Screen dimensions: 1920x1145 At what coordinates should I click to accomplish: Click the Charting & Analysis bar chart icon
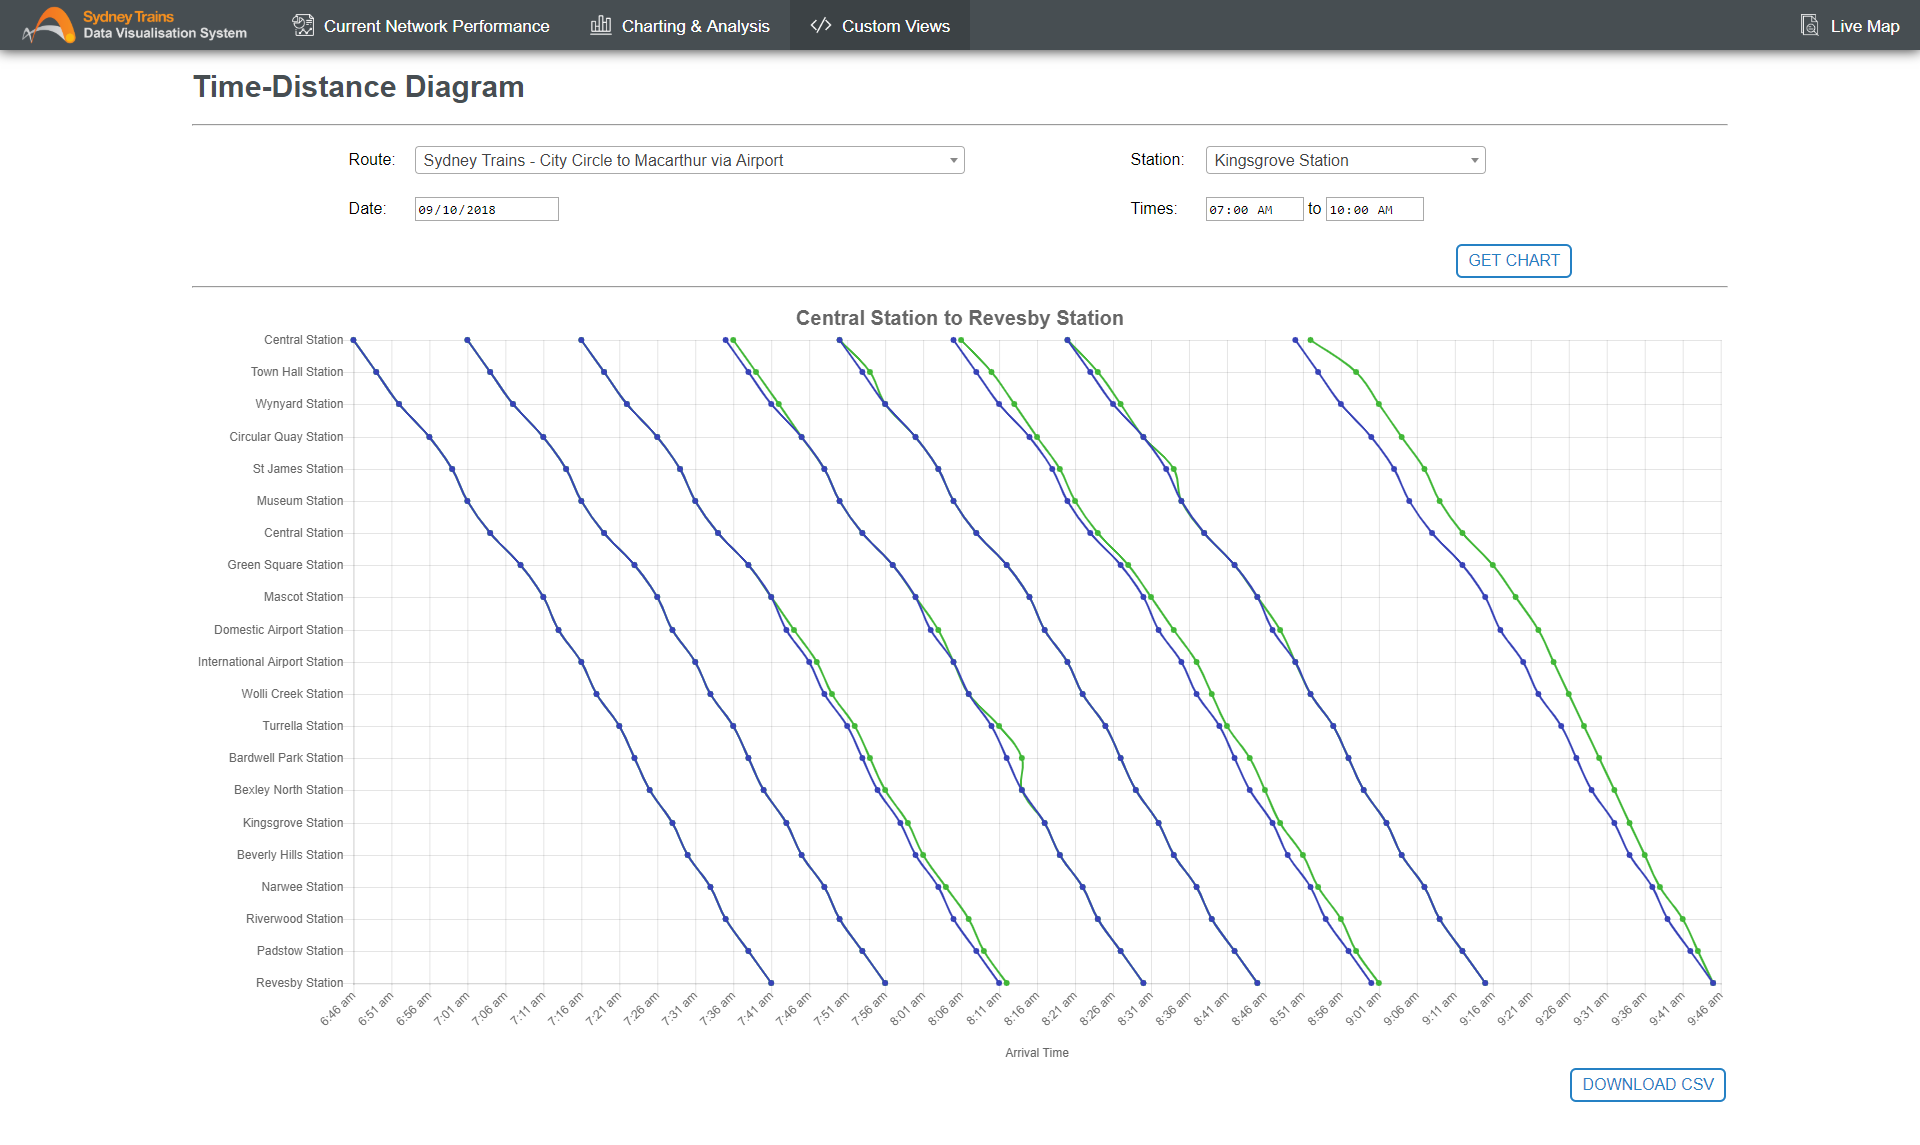click(600, 25)
